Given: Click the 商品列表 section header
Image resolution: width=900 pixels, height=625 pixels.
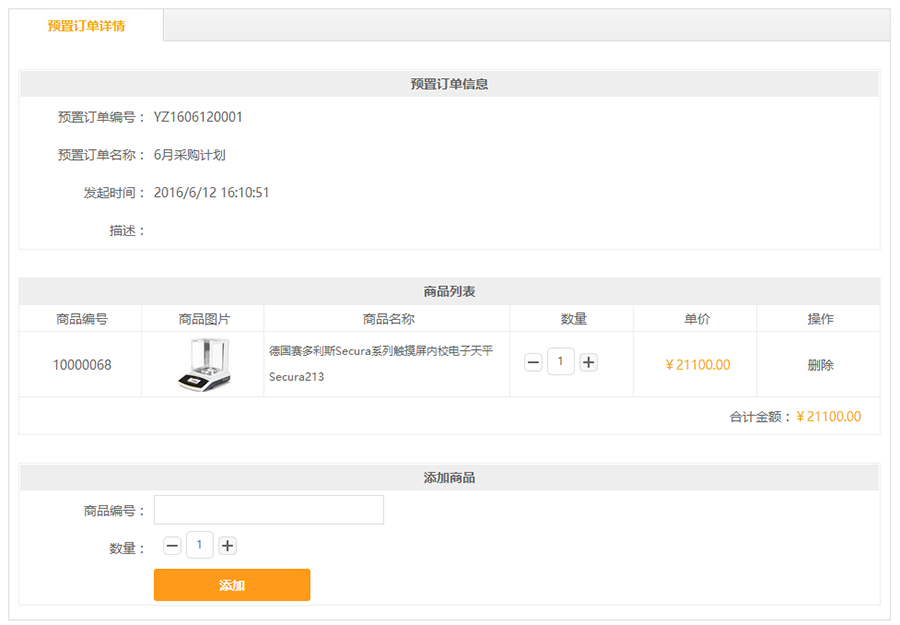Looking at the screenshot, I should [x=449, y=292].
